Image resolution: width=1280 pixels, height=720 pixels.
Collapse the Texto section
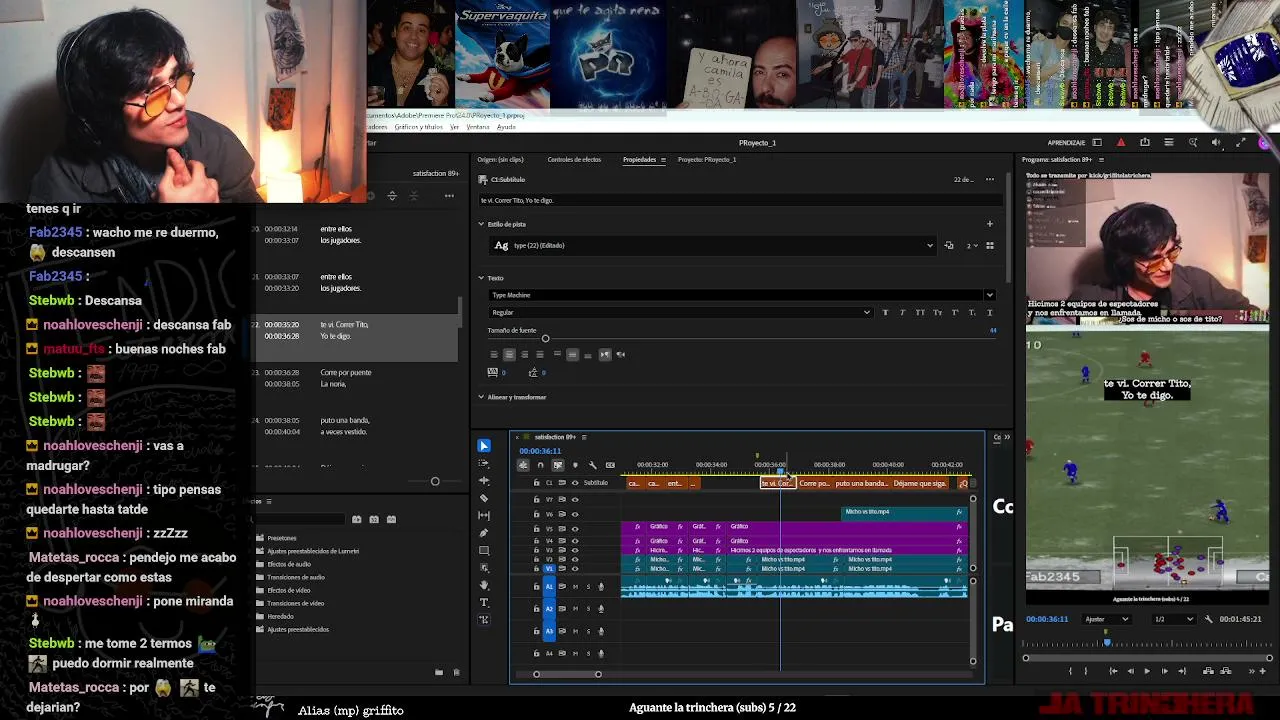tap(481, 278)
